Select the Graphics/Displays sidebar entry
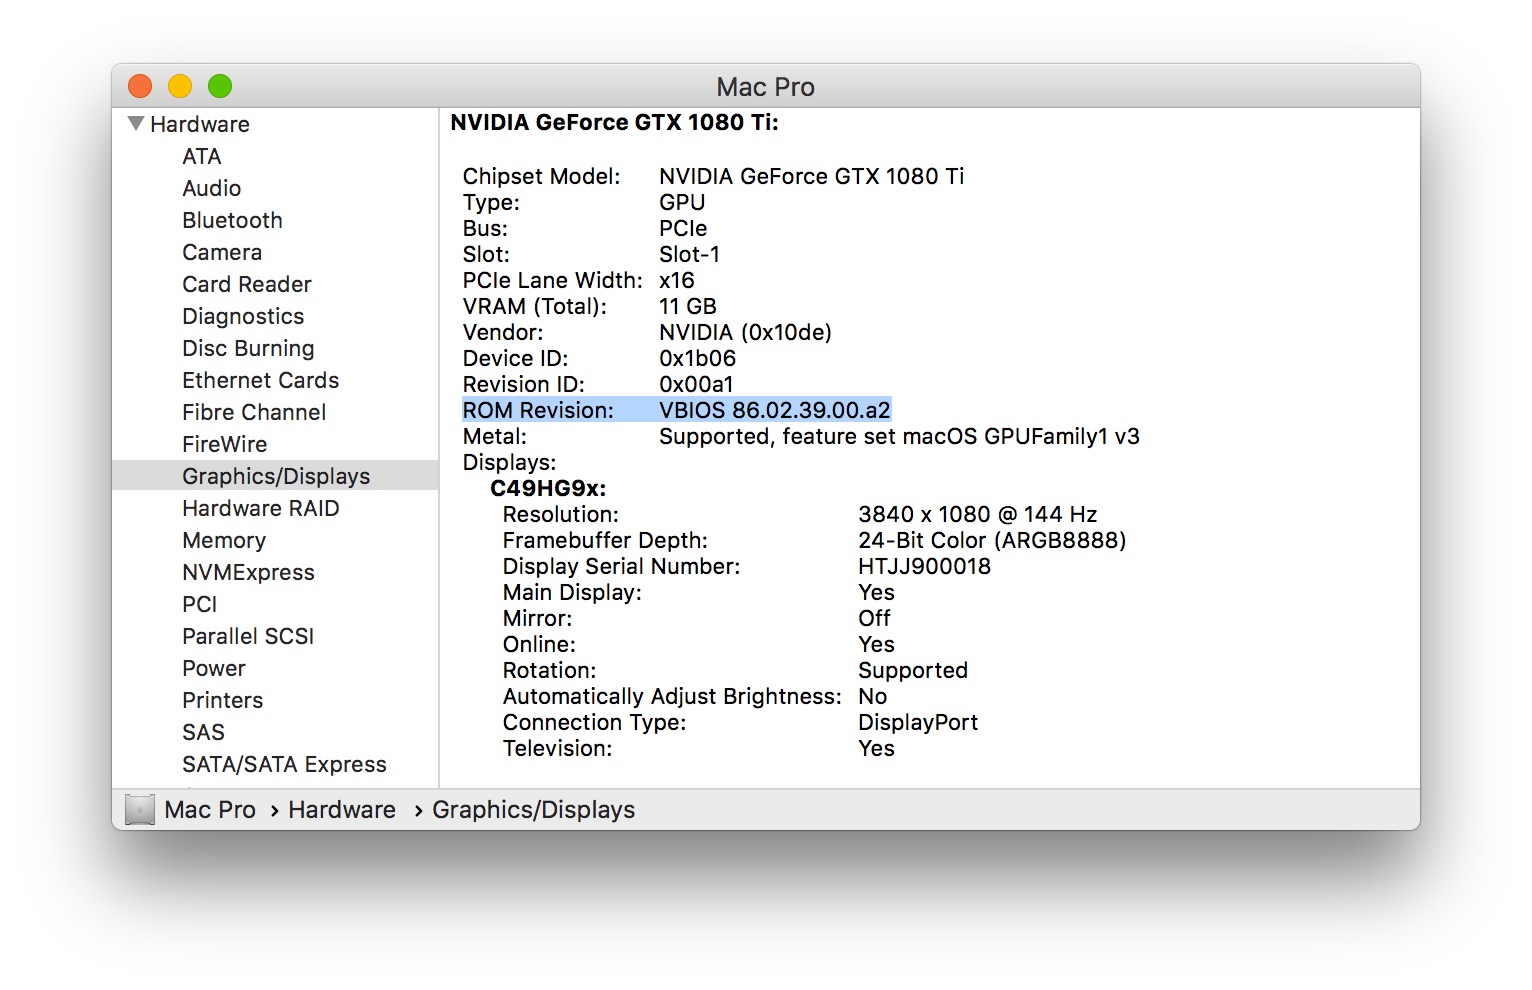 pyautogui.click(x=276, y=476)
